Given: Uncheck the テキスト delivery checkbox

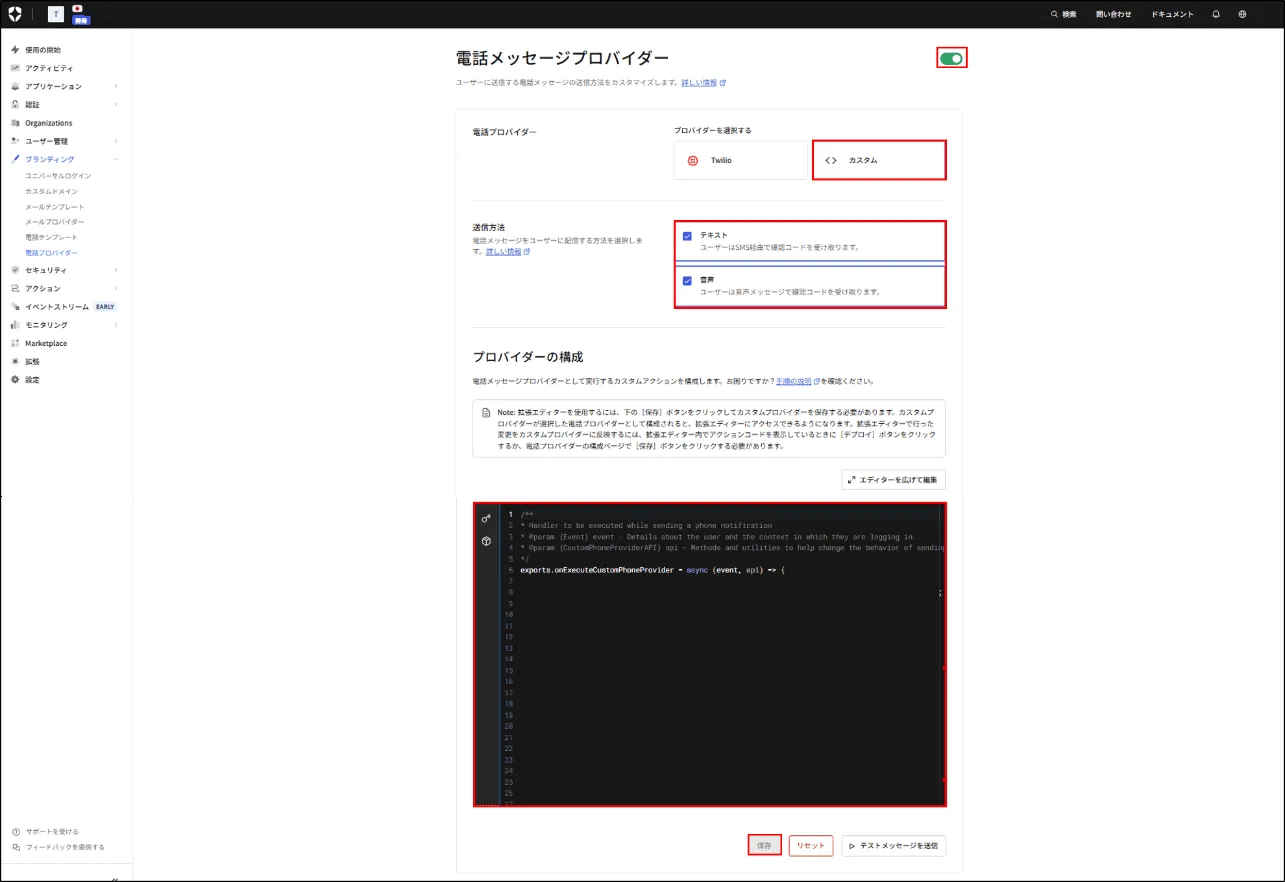Looking at the screenshot, I should (687, 236).
